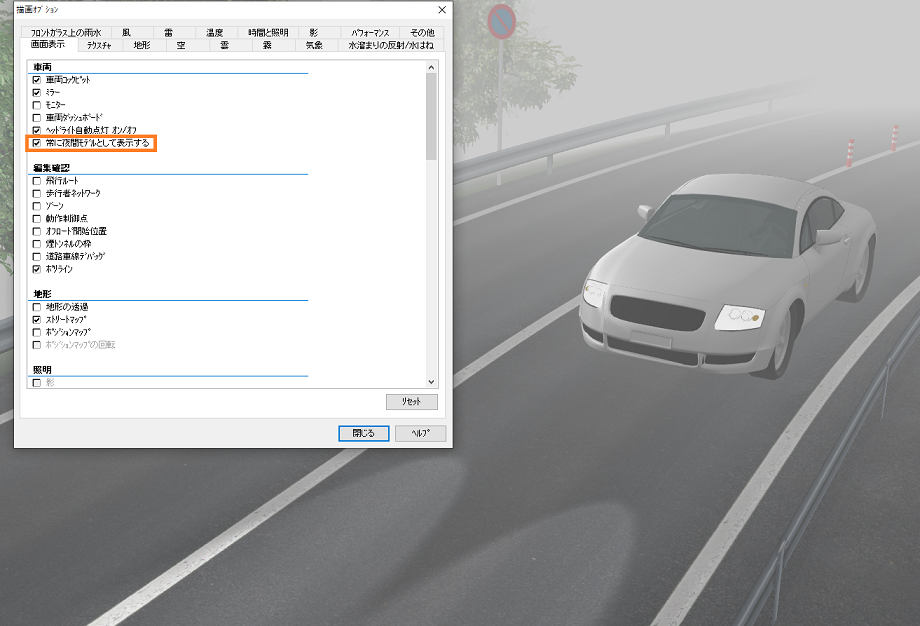Open help with the ヘルプ button
The width and height of the screenshot is (920, 626).
[x=420, y=434]
